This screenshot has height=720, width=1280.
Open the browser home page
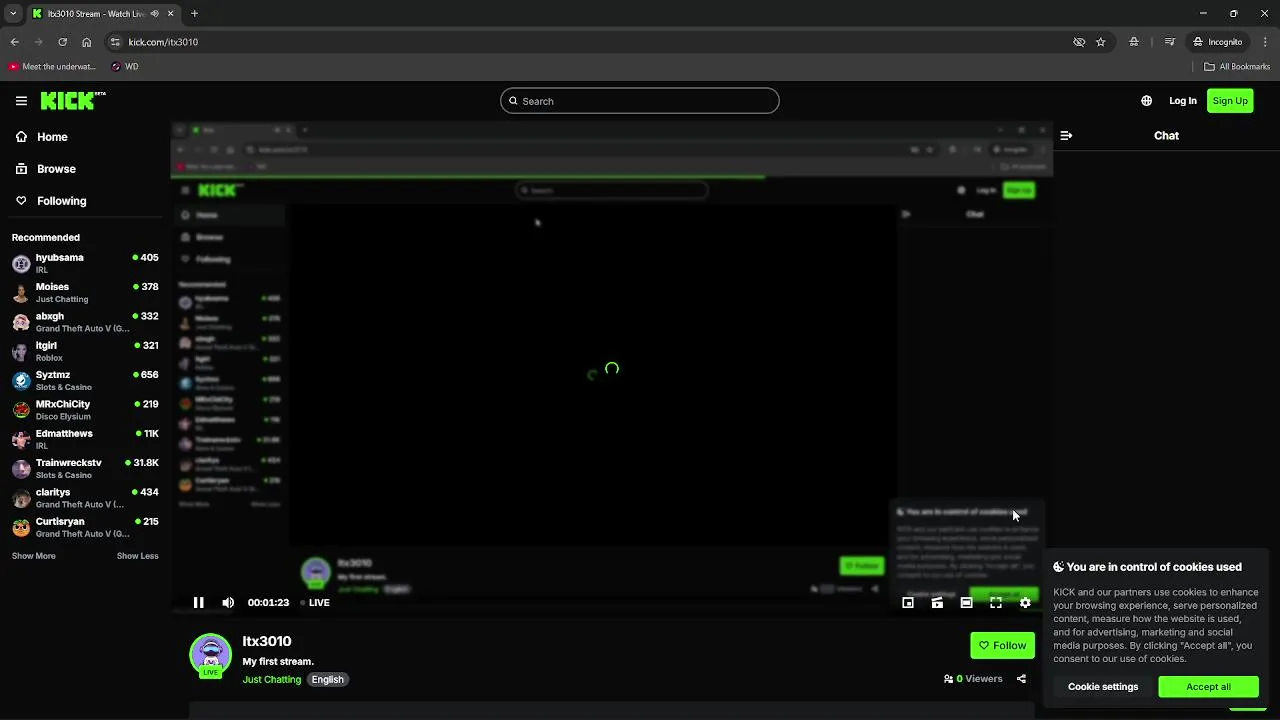pyautogui.click(x=86, y=42)
